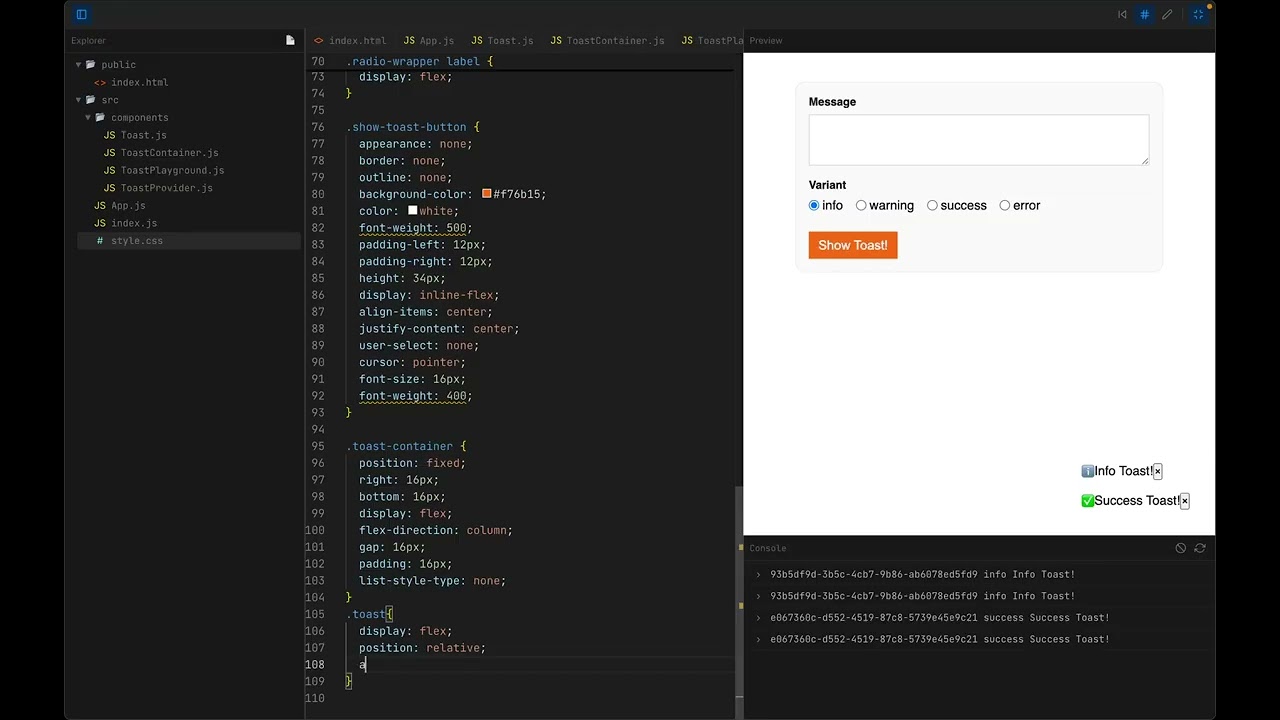The width and height of the screenshot is (1280, 720).
Task: Open App.js in the Explorer tree
Action: tap(128, 206)
